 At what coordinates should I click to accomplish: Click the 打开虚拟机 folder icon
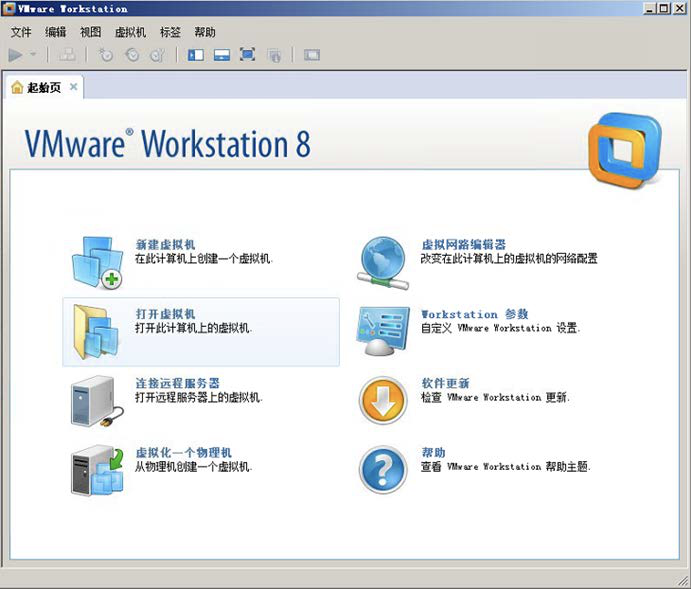pos(96,332)
